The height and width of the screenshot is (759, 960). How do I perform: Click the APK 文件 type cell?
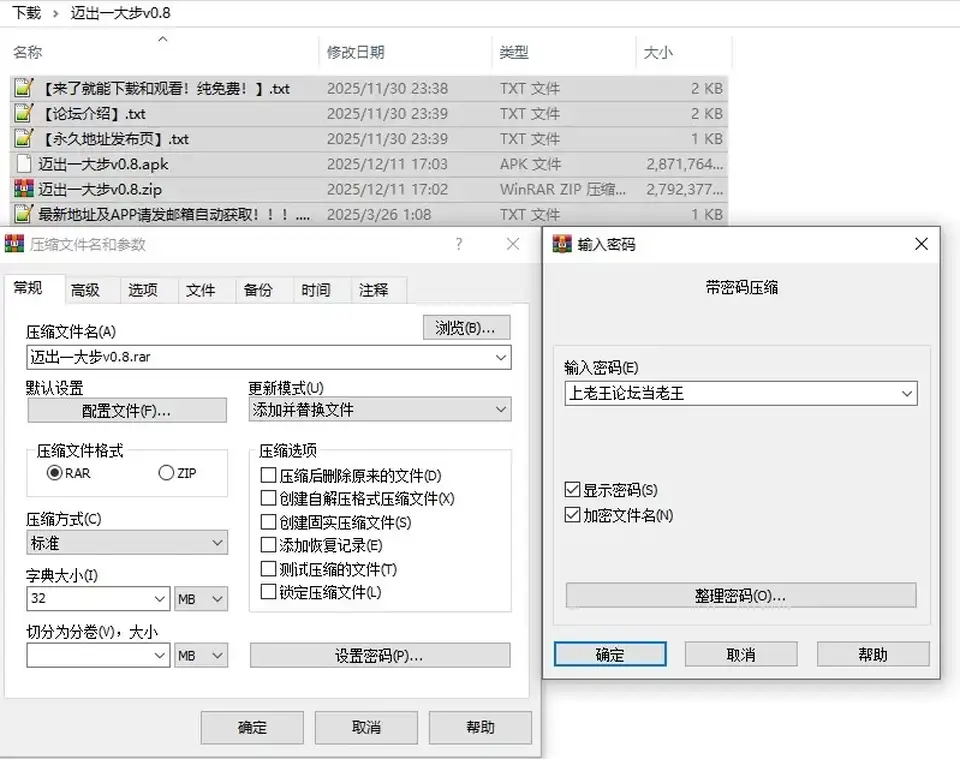tap(530, 164)
